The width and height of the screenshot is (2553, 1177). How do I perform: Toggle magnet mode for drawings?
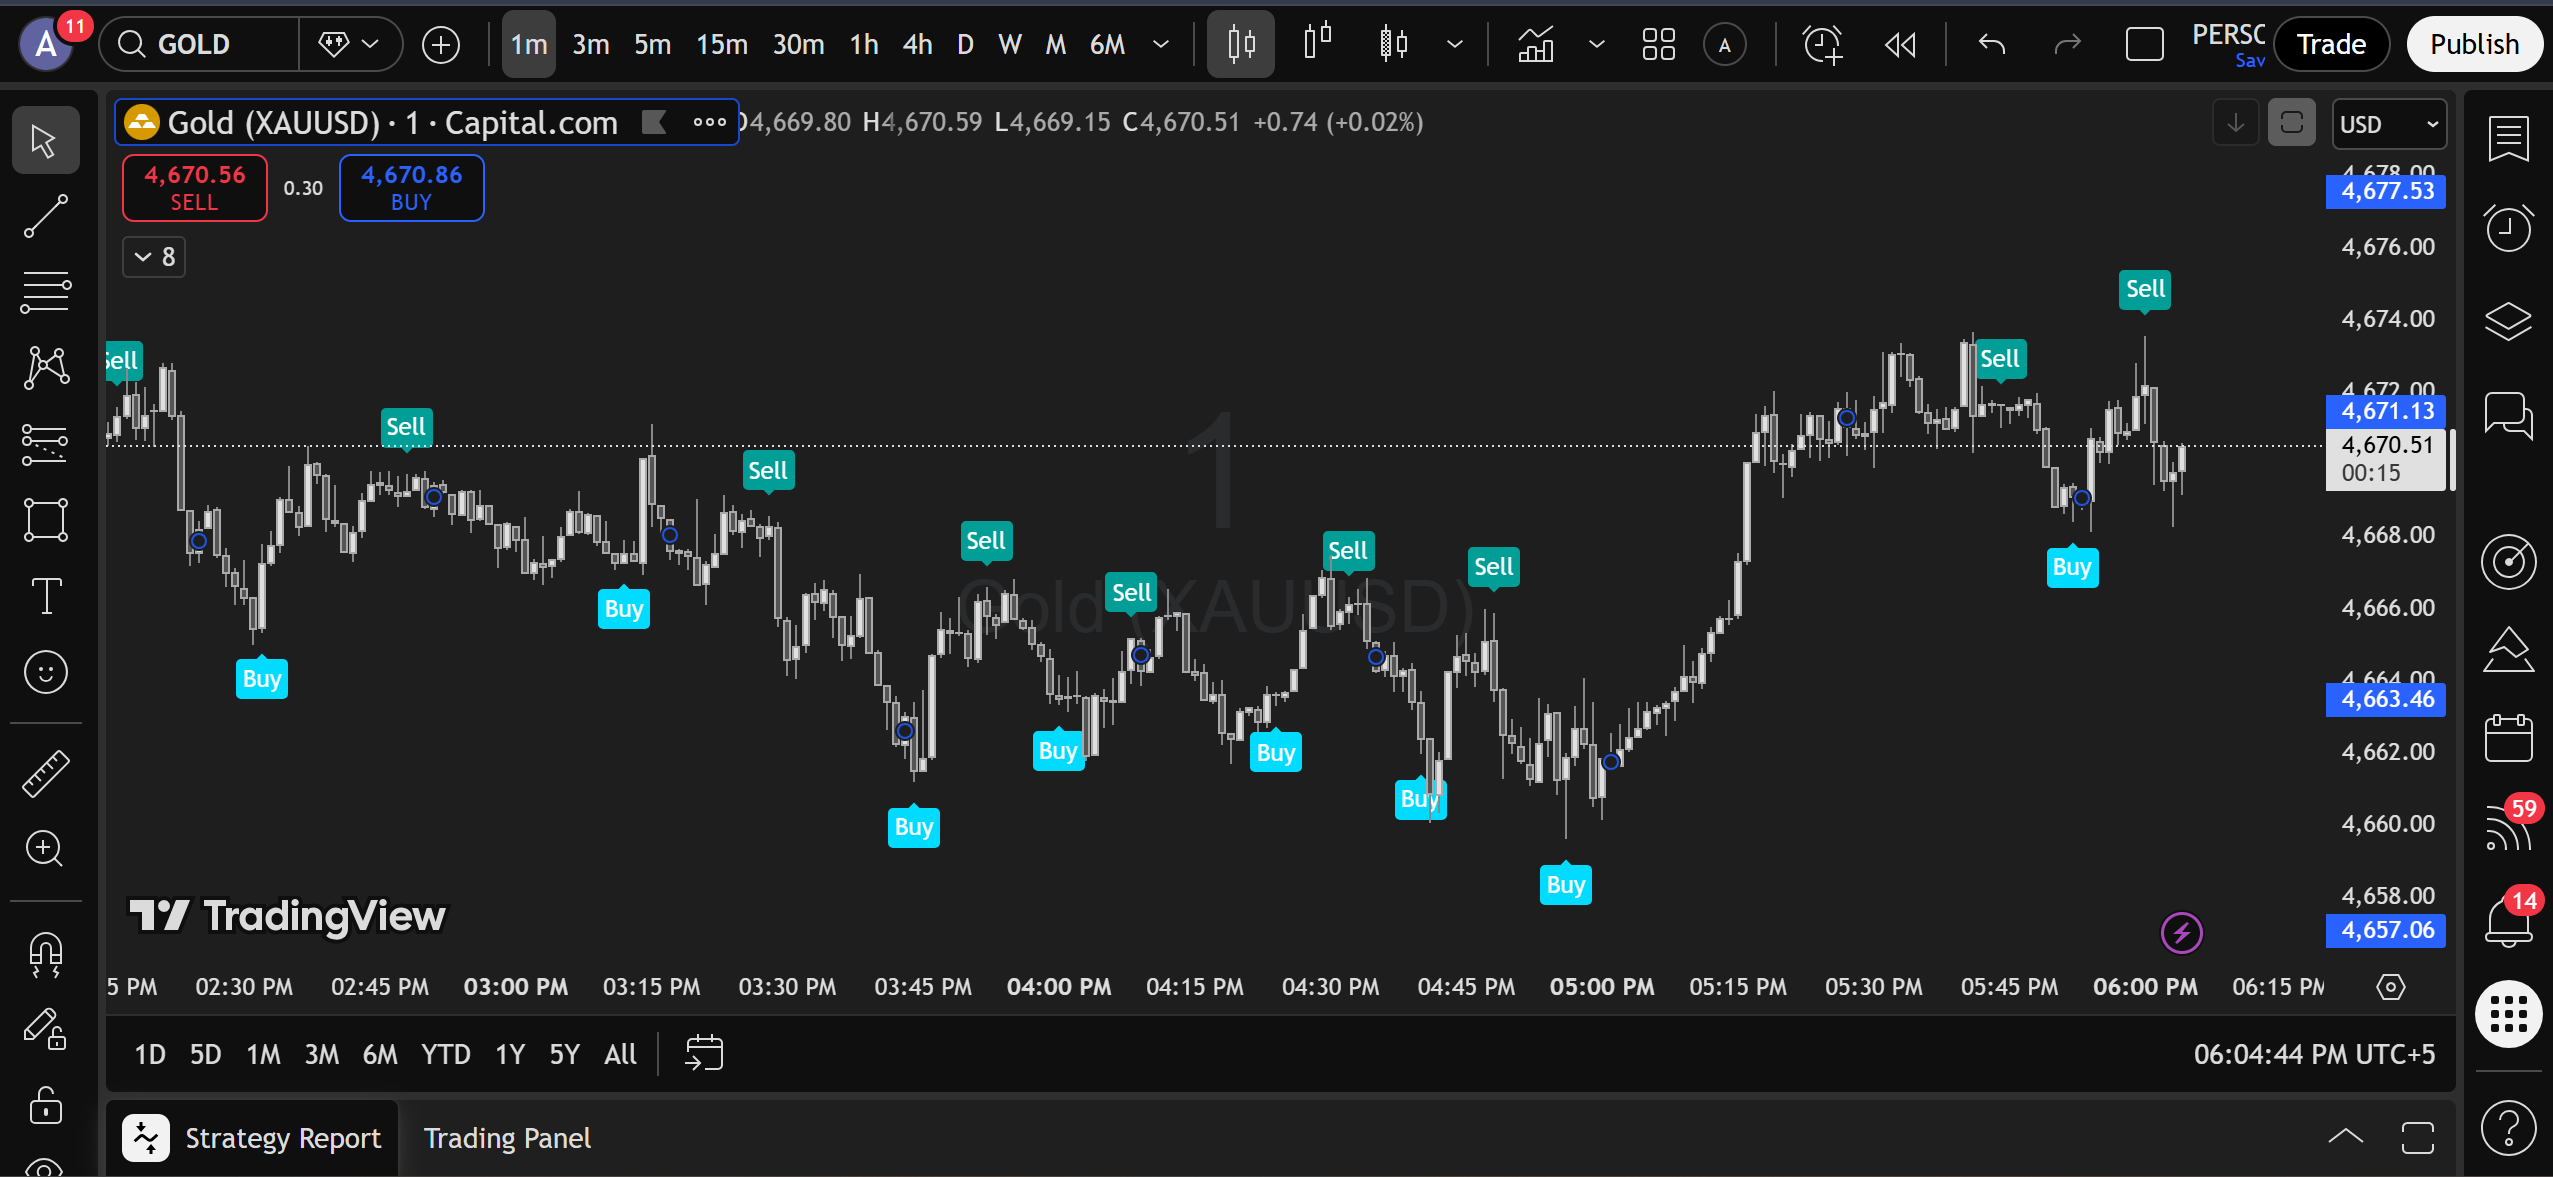click(45, 954)
